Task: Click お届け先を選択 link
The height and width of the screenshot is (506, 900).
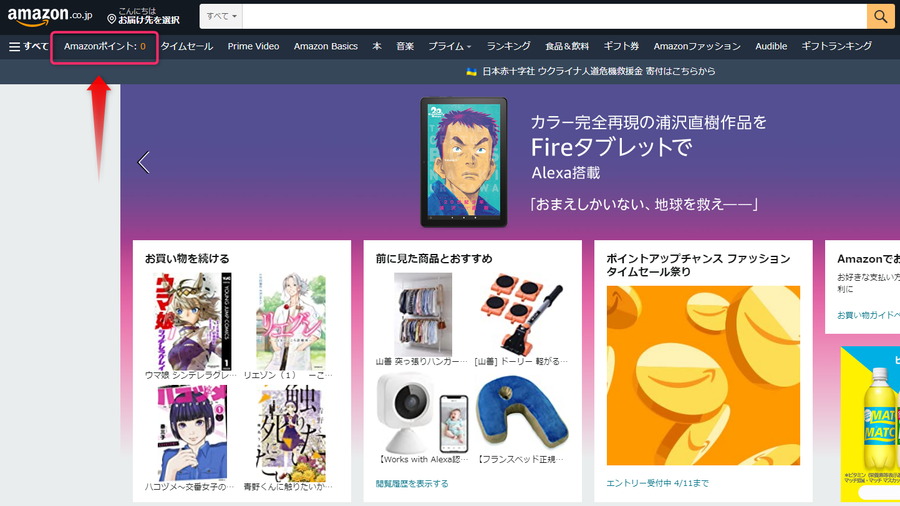Action: click(x=149, y=20)
